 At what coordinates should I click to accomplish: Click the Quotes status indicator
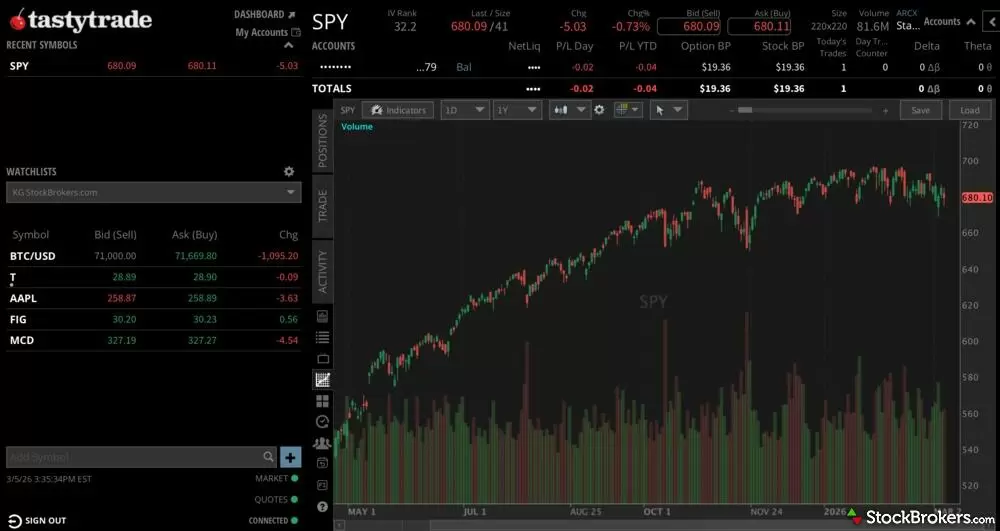coord(277,500)
